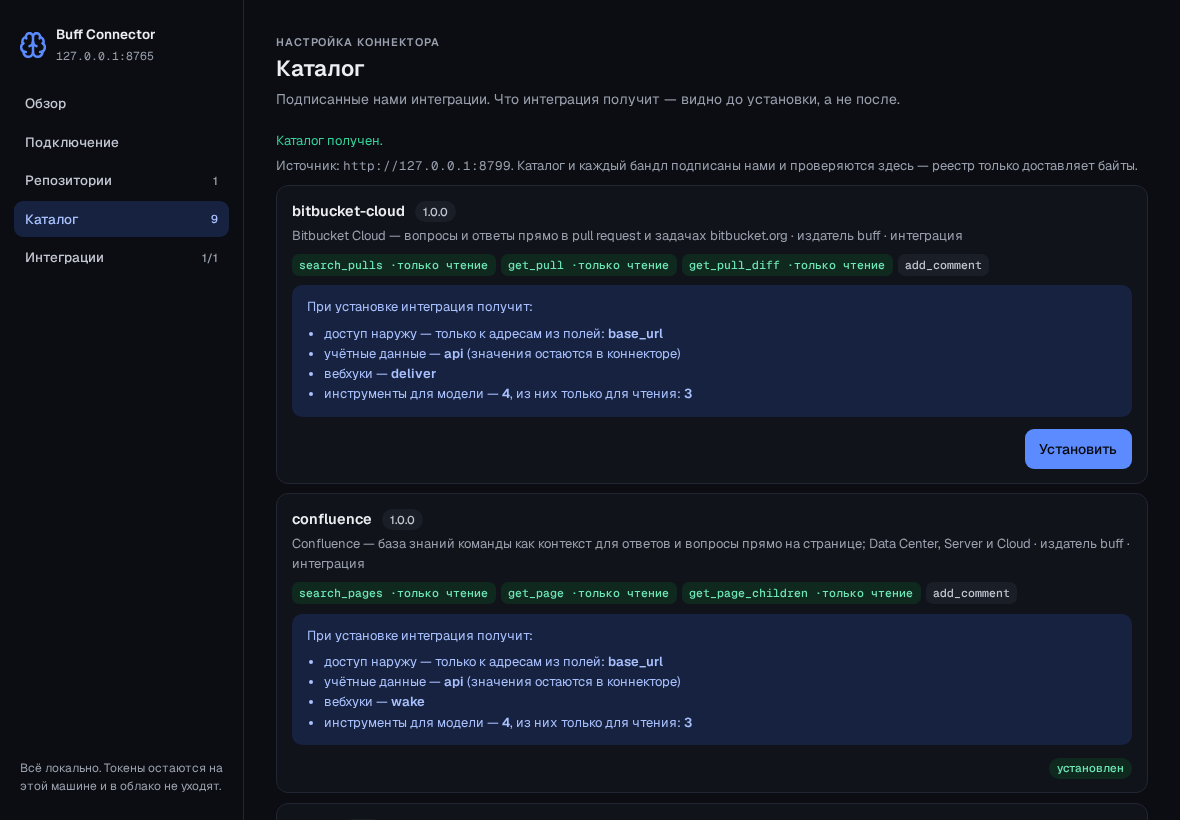Click base_url in the confluence permissions

635,662
